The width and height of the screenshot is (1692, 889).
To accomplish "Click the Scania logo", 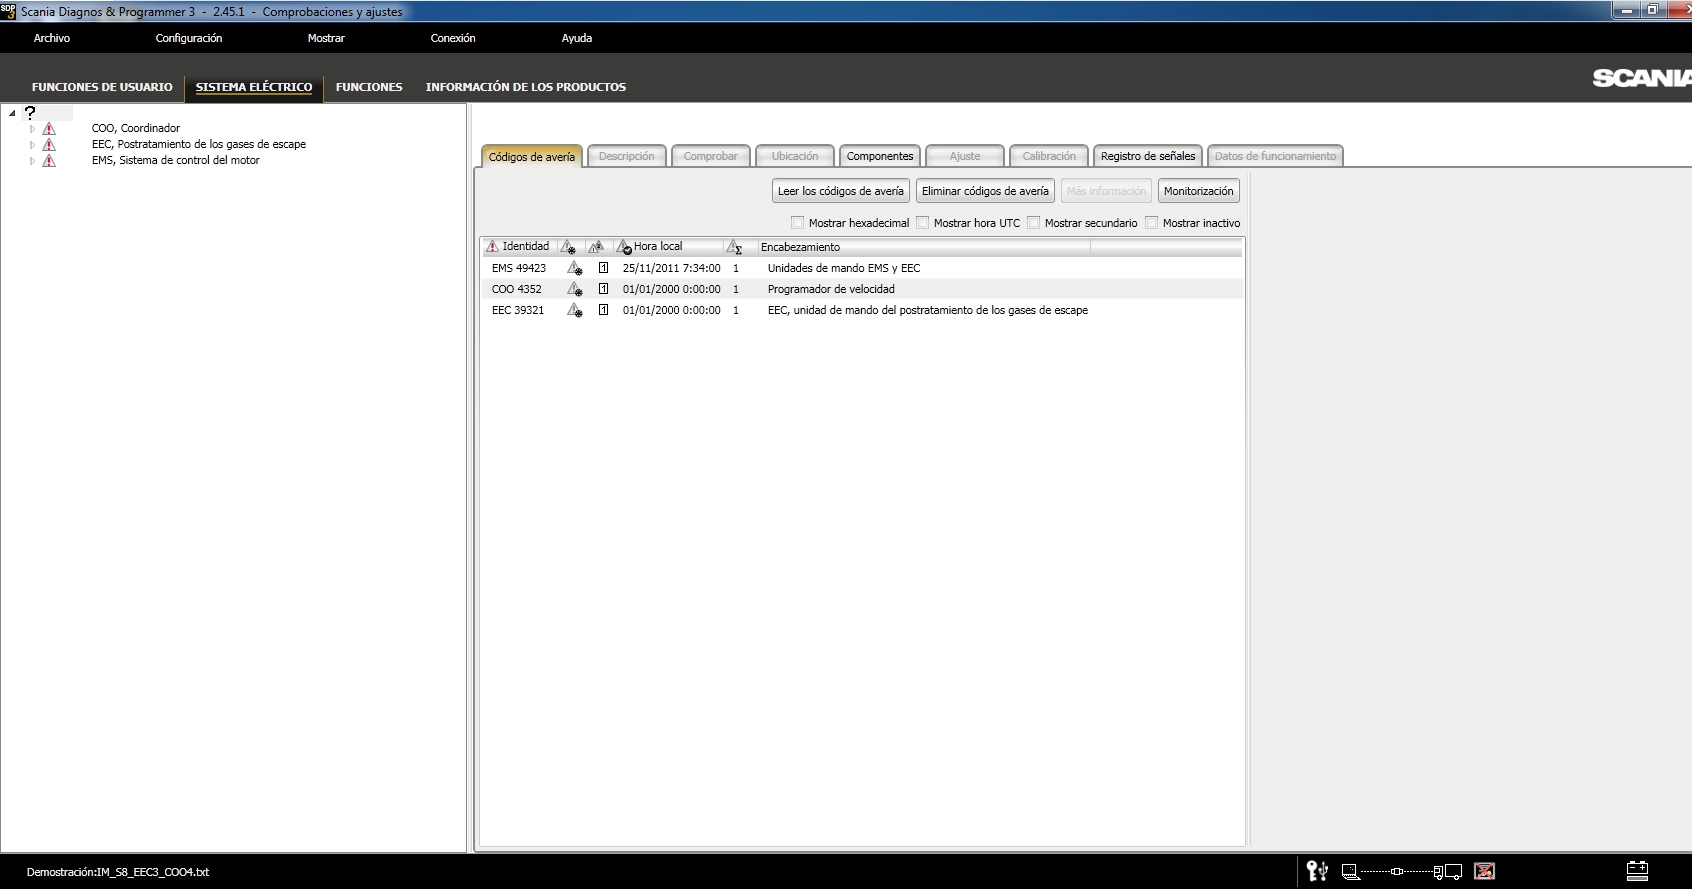I will tap(1641, 78).
